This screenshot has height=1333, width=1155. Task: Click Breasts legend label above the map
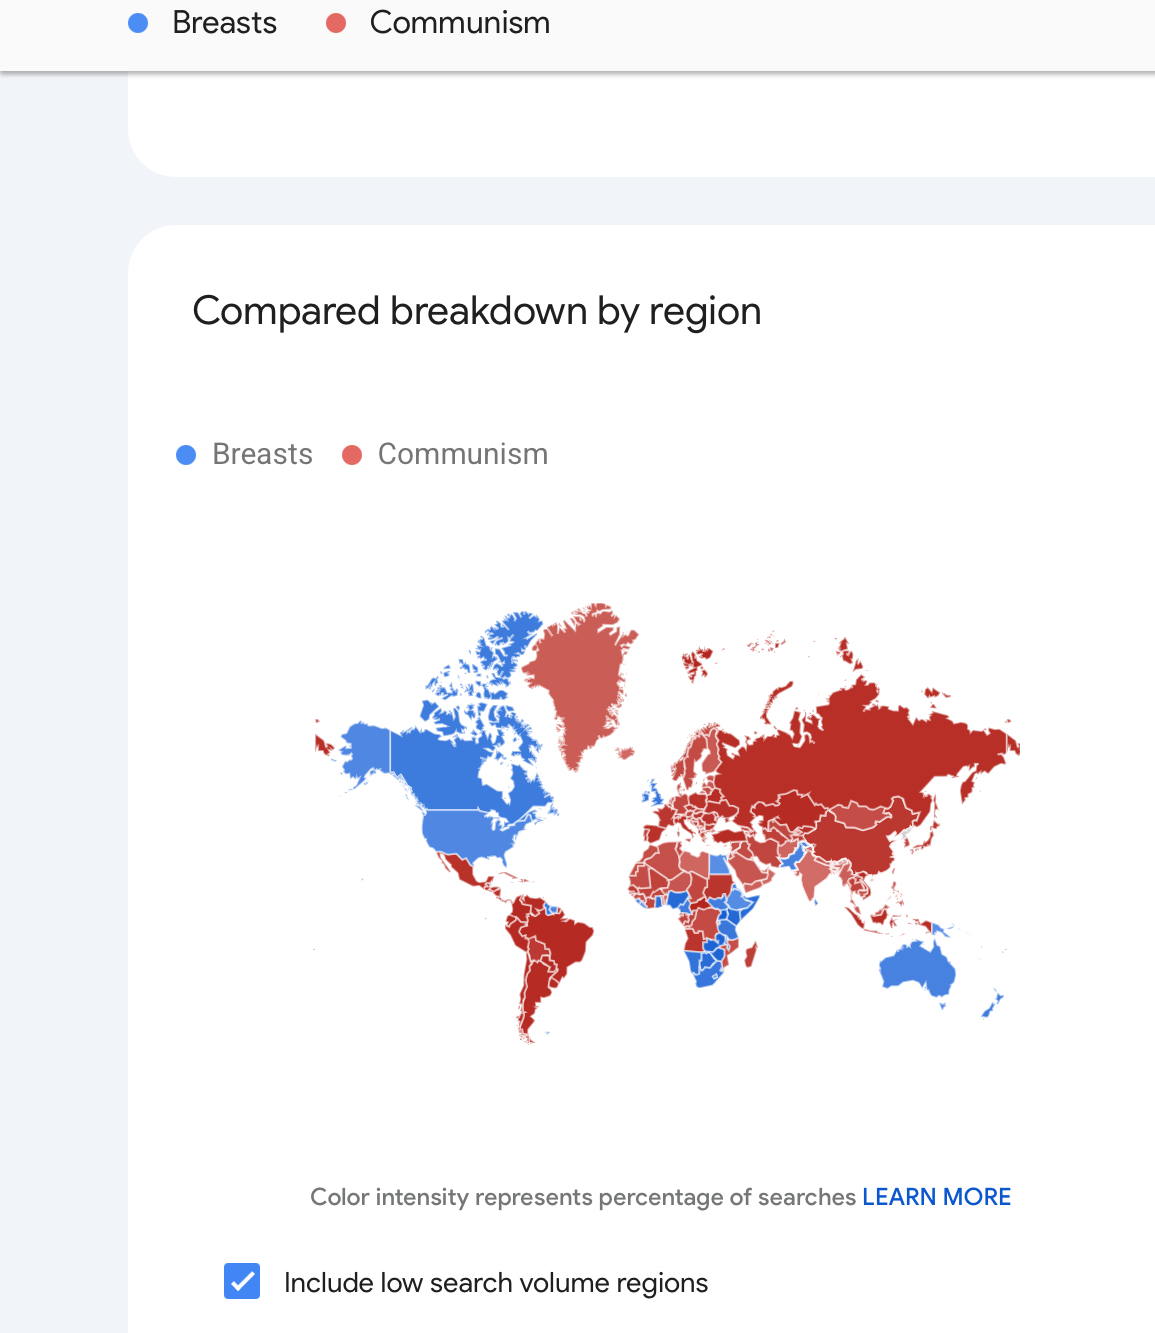(x=262, y=455)
